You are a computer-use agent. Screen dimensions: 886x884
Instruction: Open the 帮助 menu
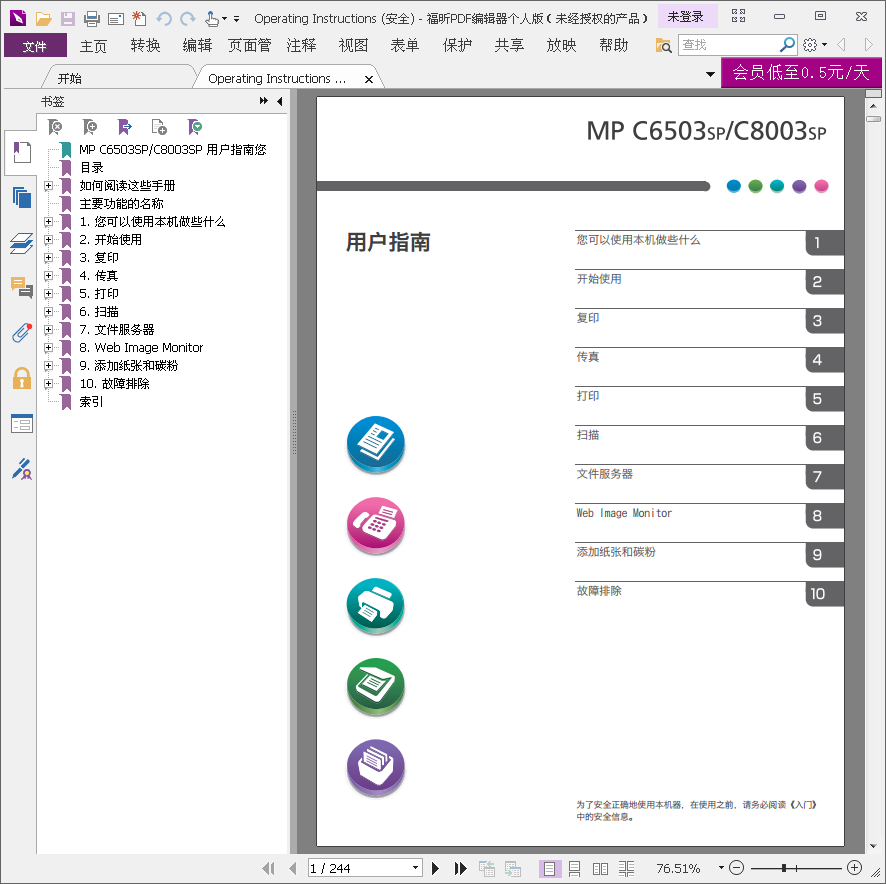[x=614, y=45]
